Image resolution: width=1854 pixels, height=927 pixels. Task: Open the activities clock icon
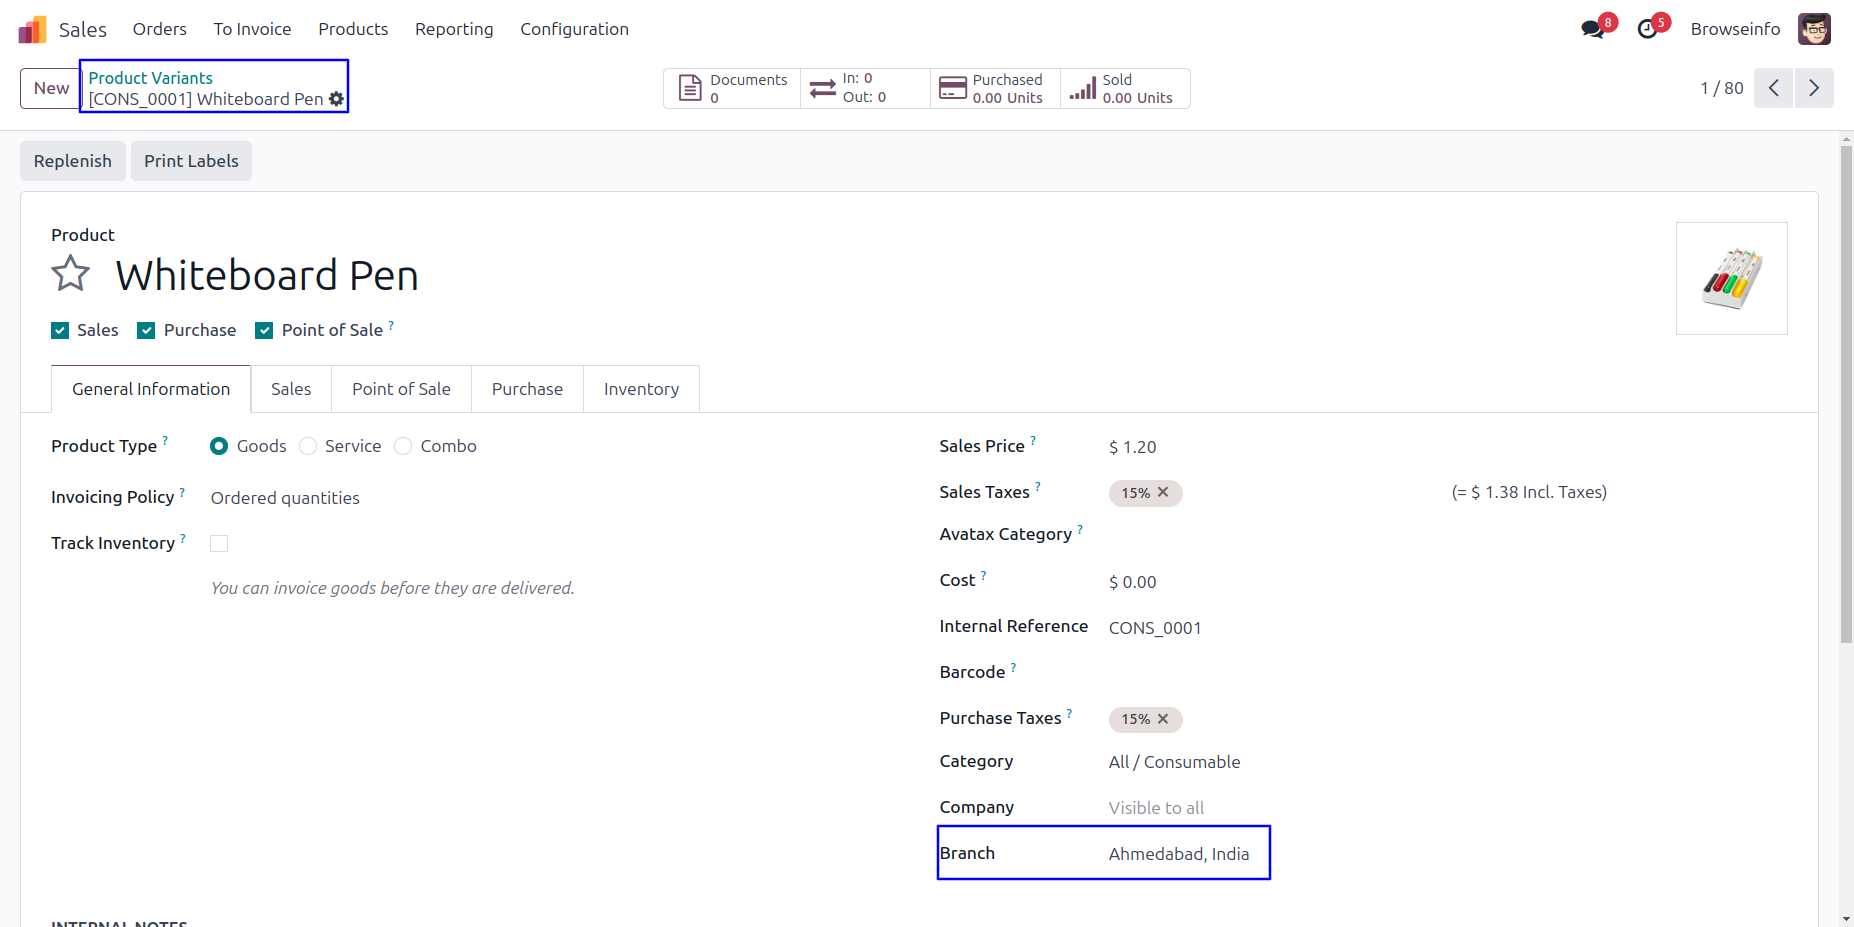coord(1647,29)
